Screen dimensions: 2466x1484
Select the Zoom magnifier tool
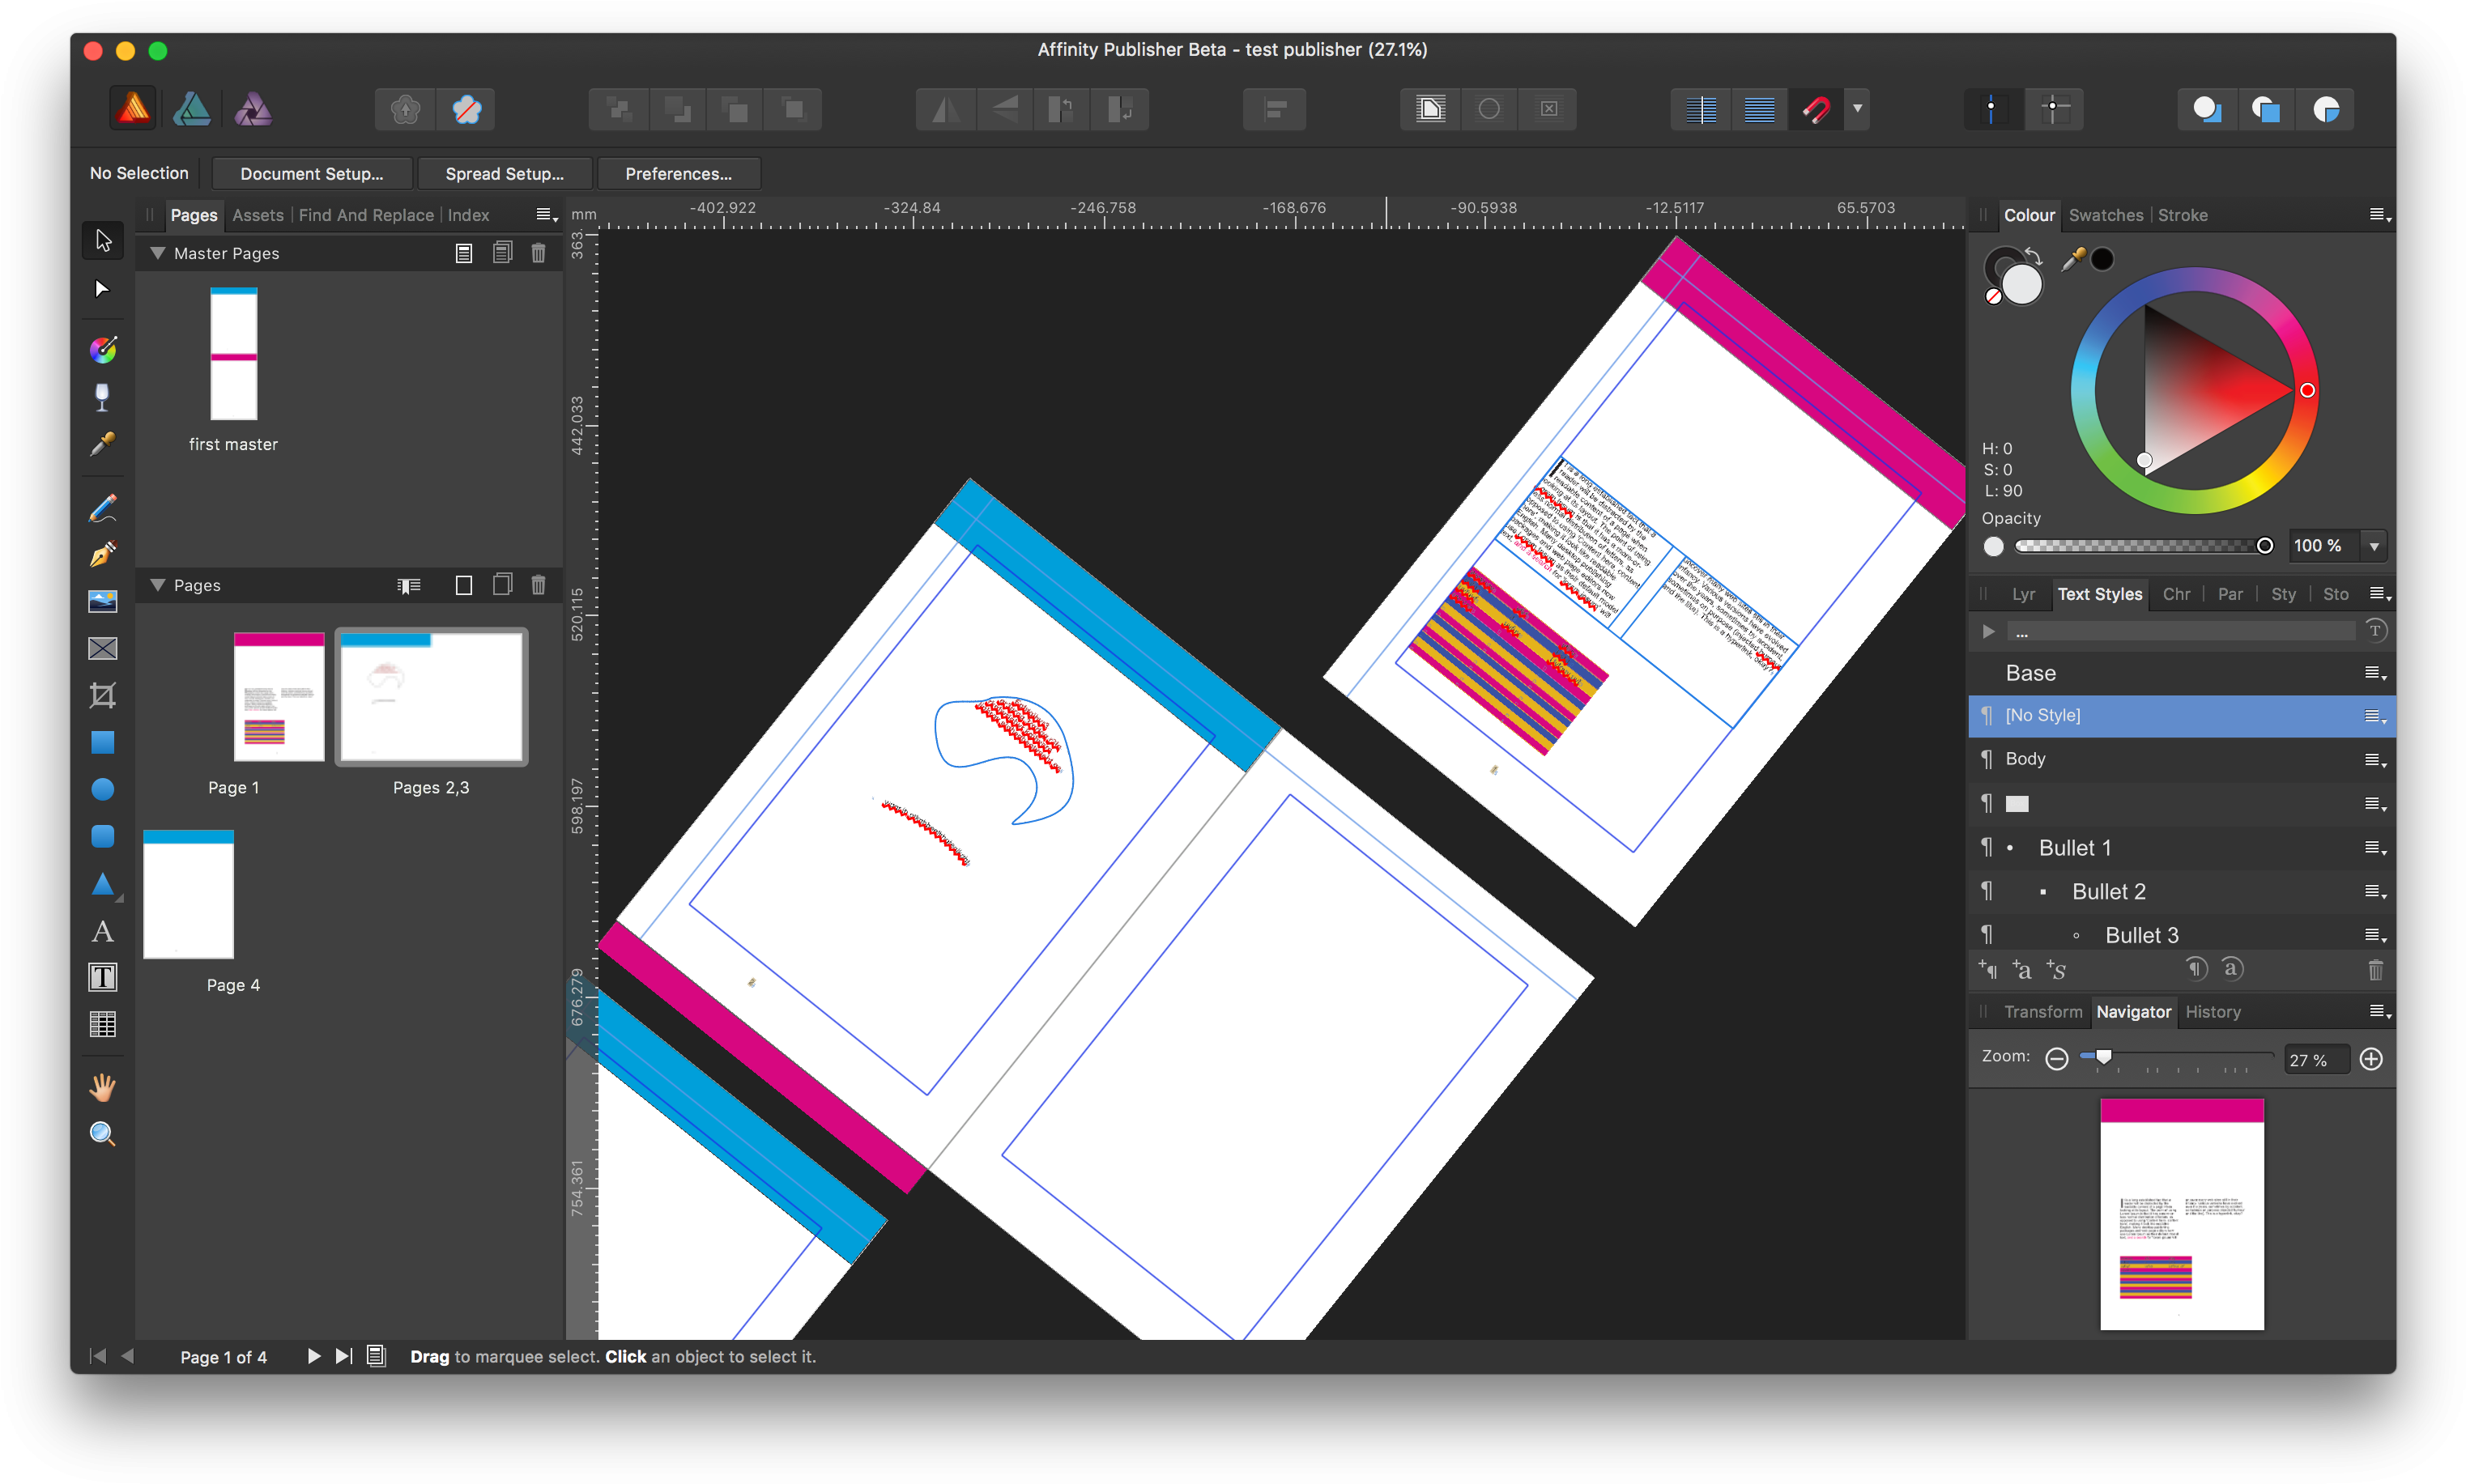coord(102,1133)
